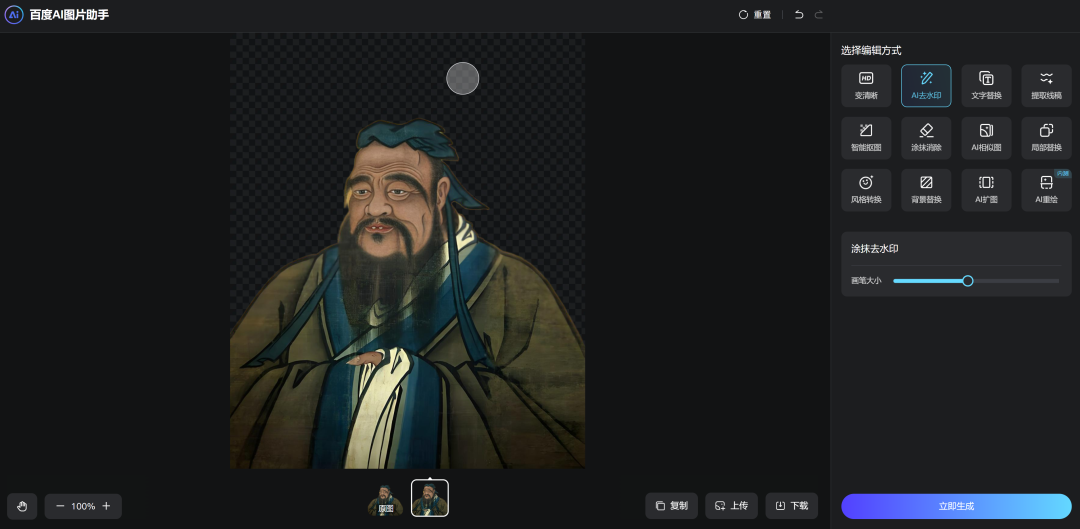The image size is (1080, 529).
Task: Select the AI去水印 watermark removal tool
Action: tap(926, 85)
